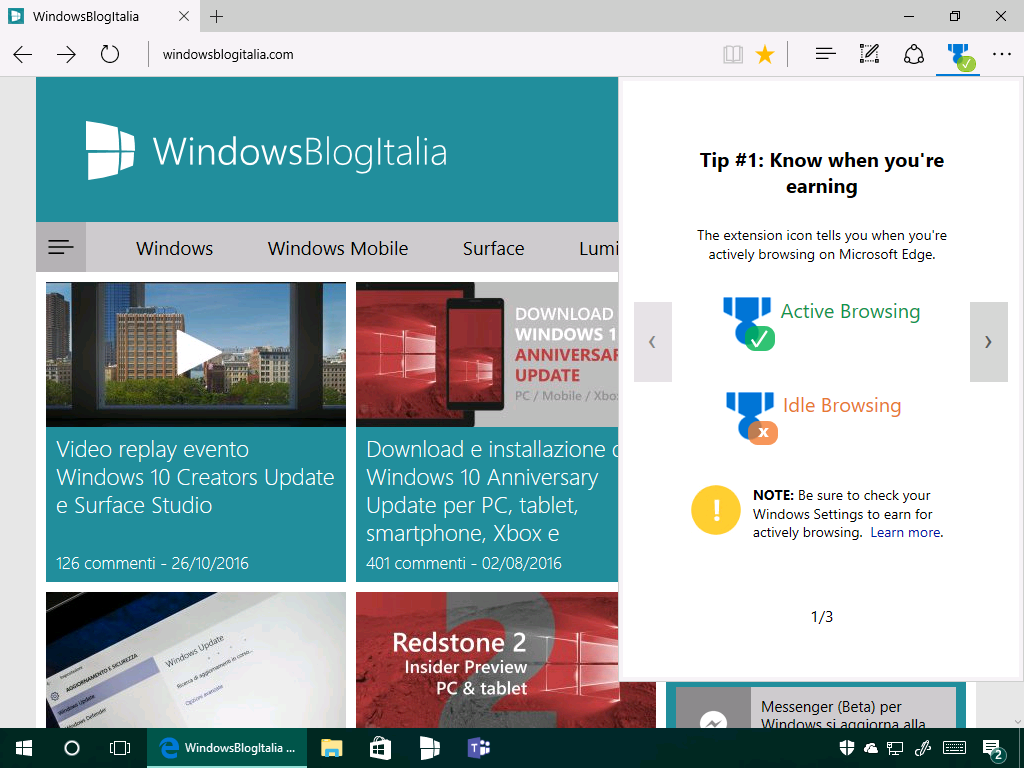Click the Idle Browsing label
Image resolution: width=1024 pixels, height=768 pixels.
pos(842,406)
